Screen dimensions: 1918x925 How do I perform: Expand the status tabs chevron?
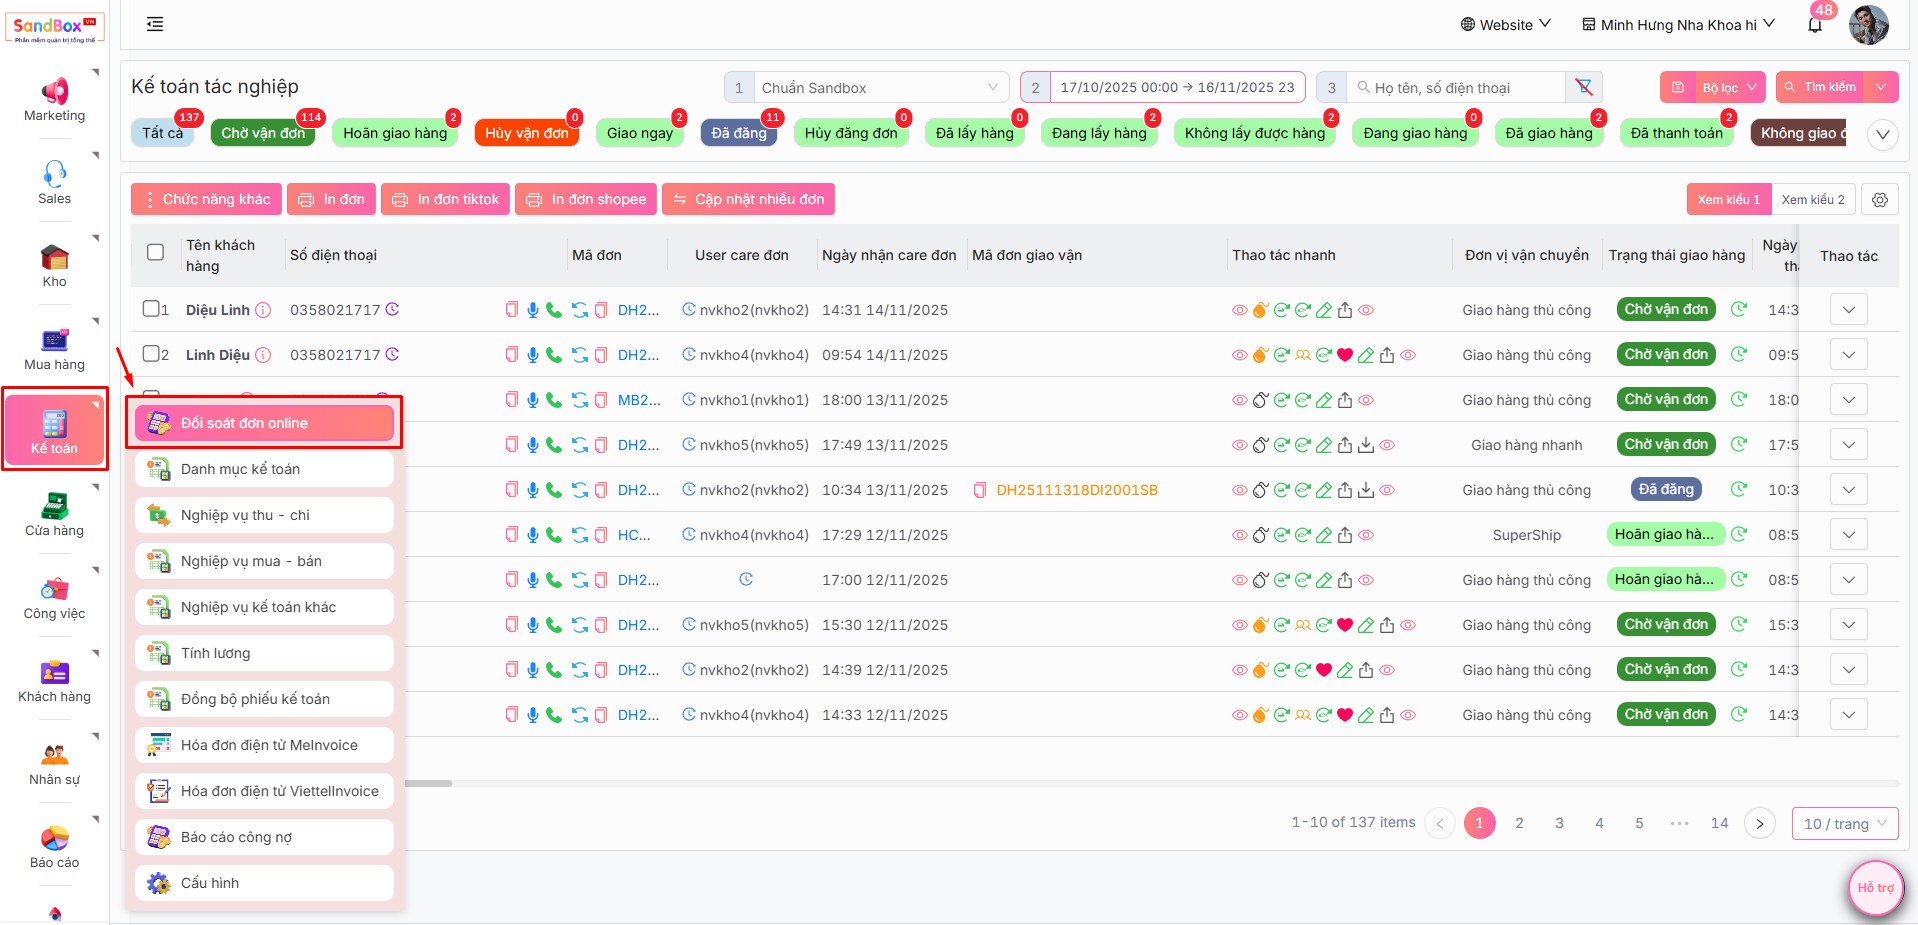1882,134
